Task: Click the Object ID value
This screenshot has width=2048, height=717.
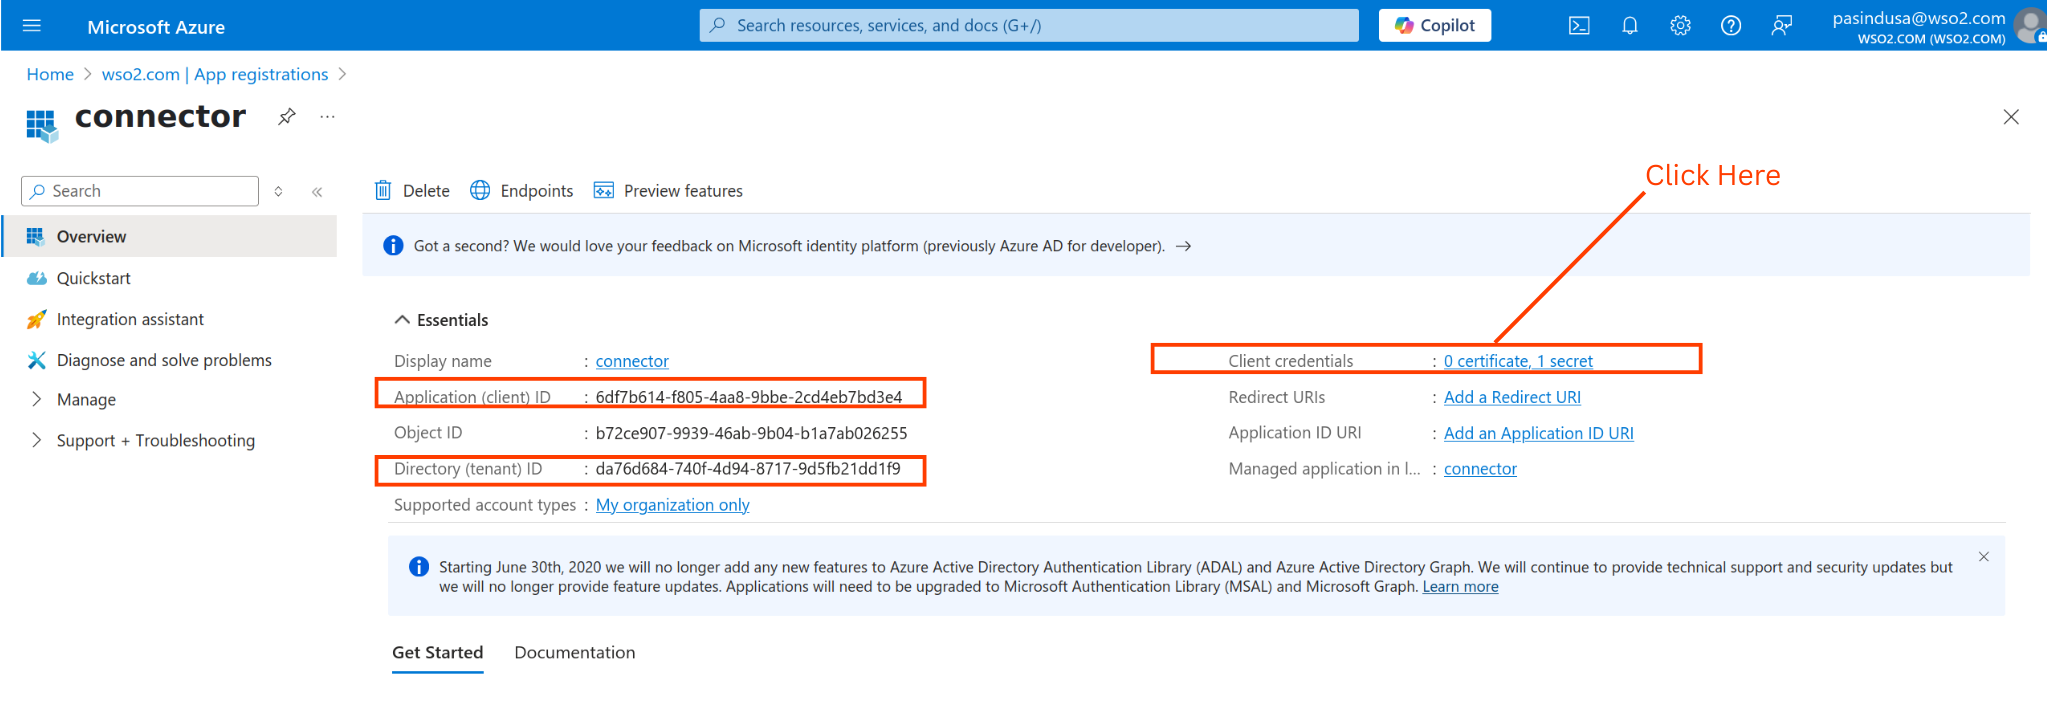Action: pyautogui.click(x=751, y=433)
